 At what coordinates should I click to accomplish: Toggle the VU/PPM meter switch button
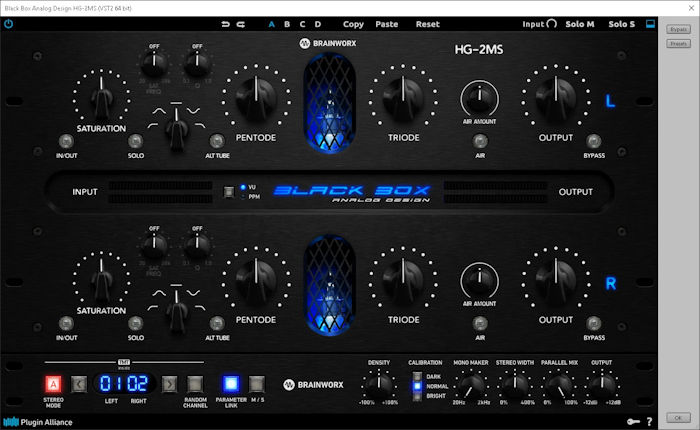pos(229,192)
